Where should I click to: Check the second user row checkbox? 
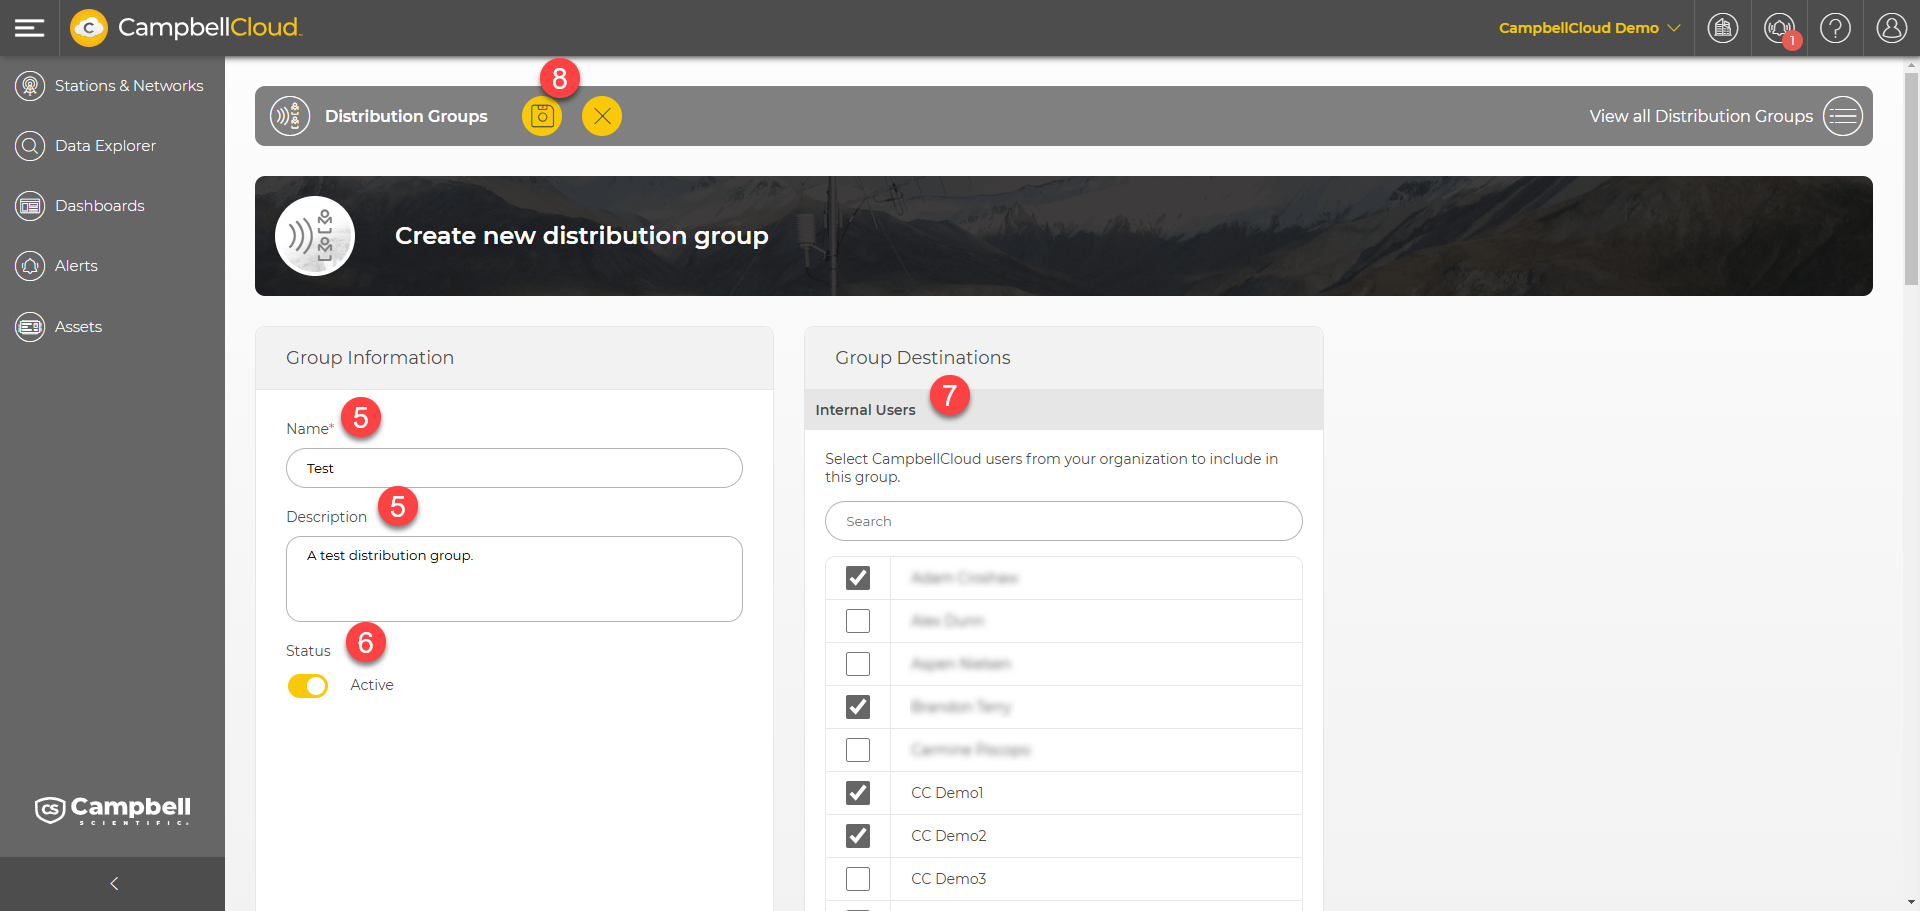pyautogui.click(x=858, y=621)
